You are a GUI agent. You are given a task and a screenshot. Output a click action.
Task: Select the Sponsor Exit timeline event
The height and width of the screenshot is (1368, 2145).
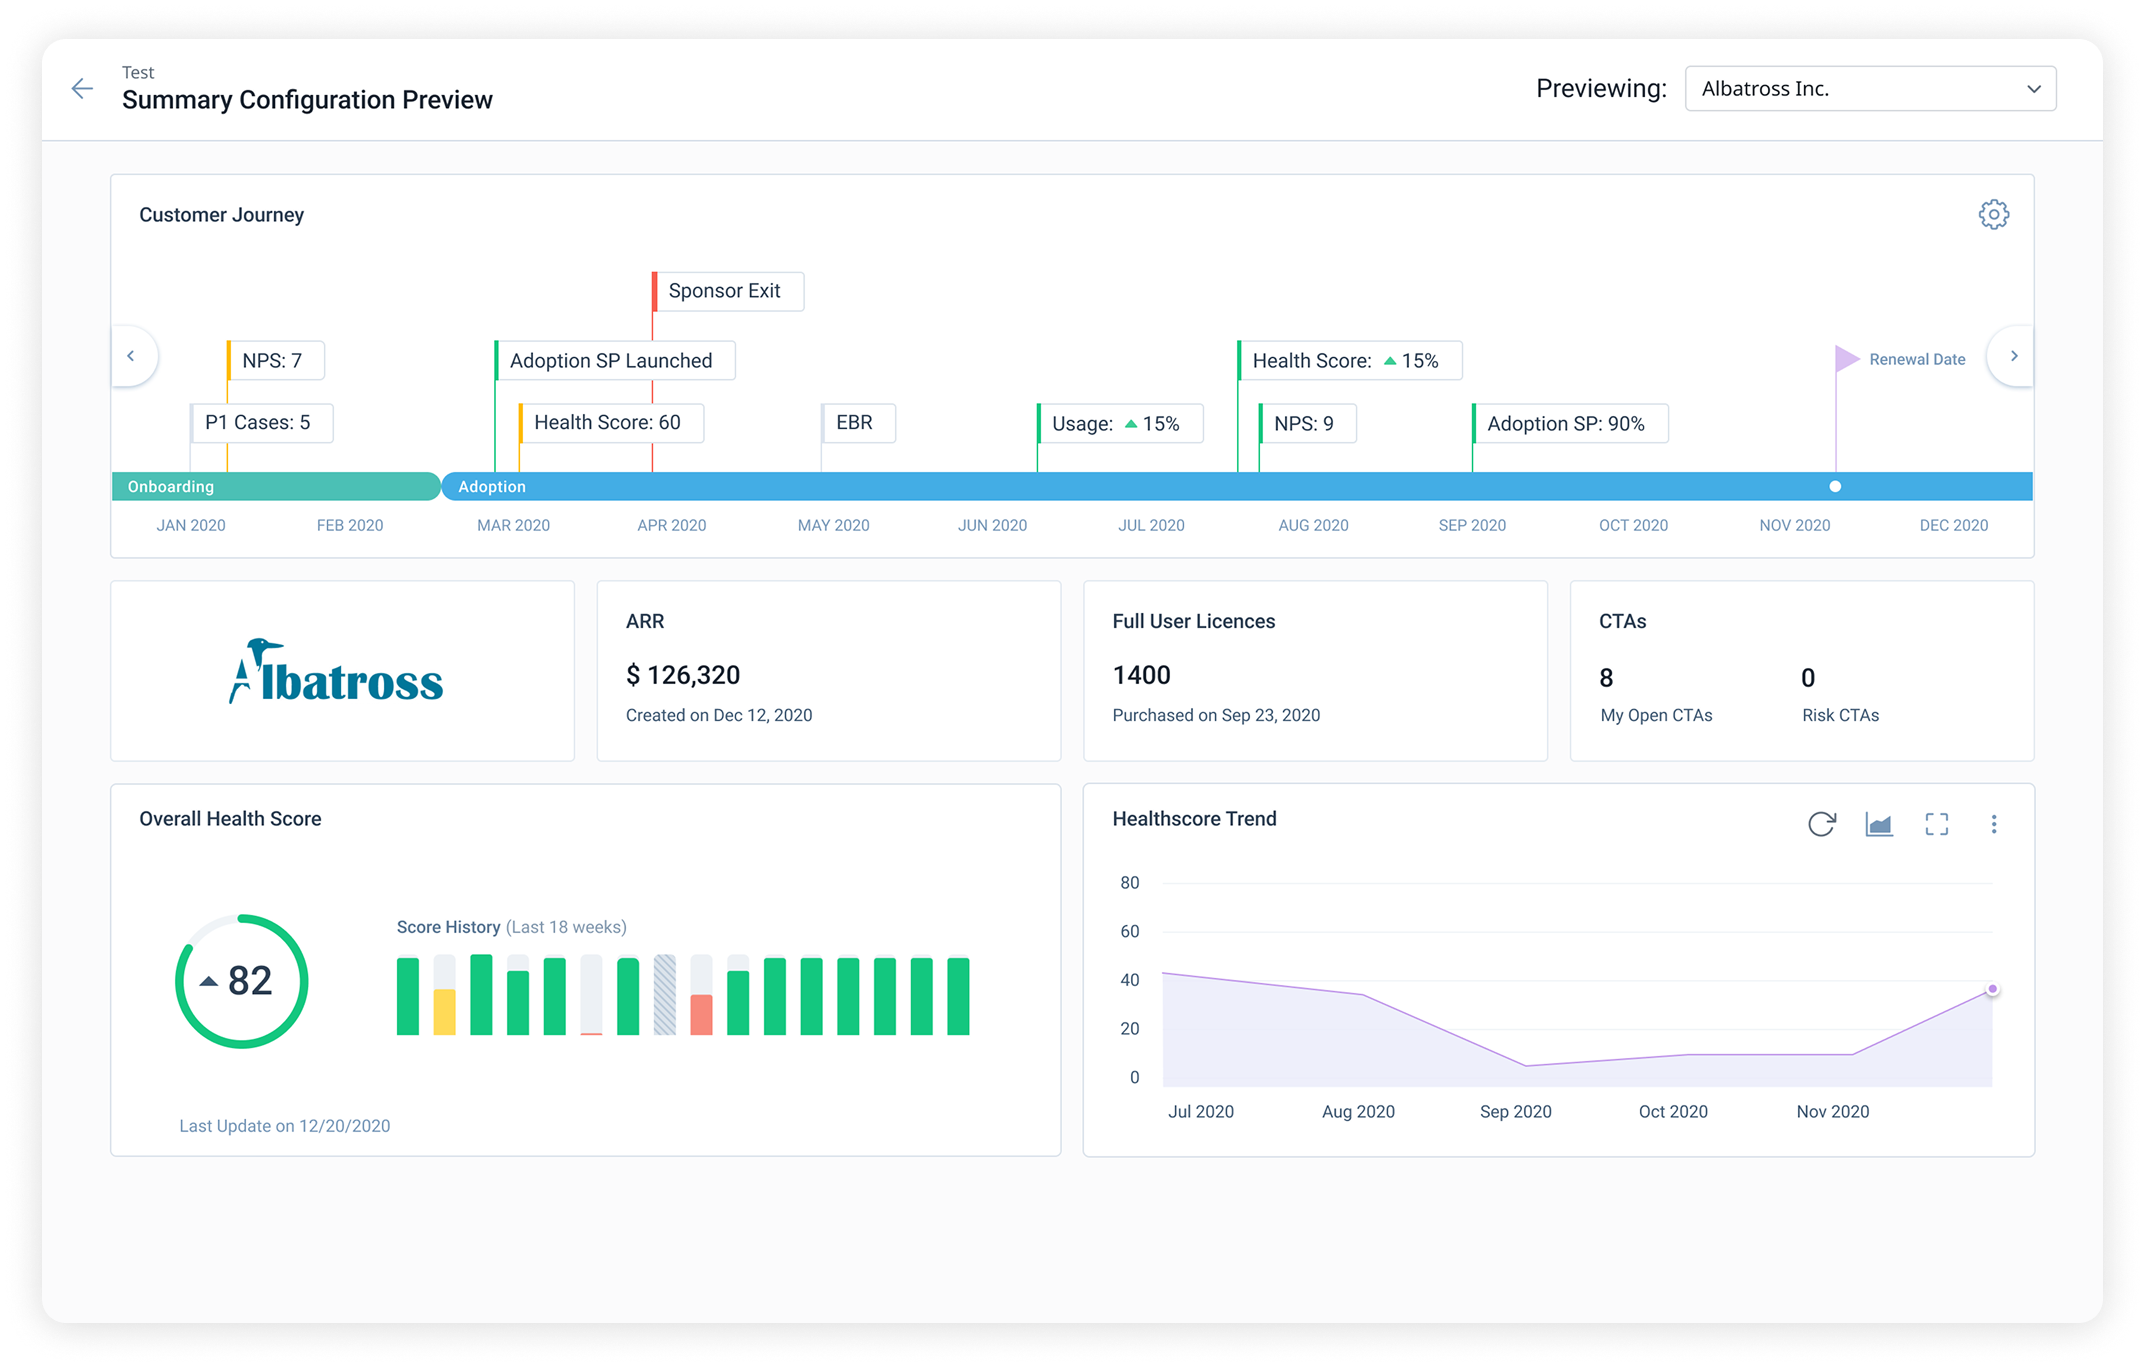coord(727,291)
